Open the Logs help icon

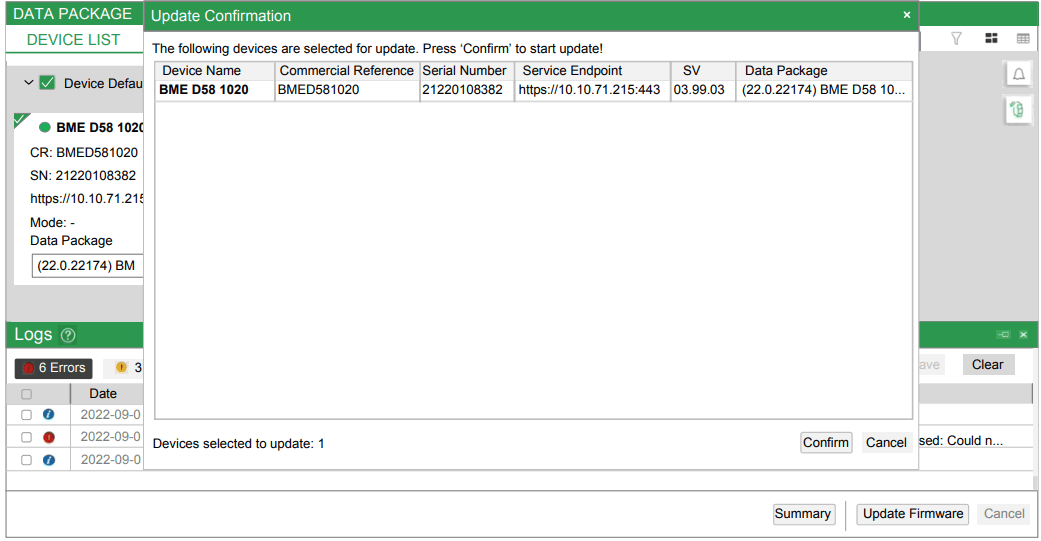pyautogui.click(x=68, y=335)
